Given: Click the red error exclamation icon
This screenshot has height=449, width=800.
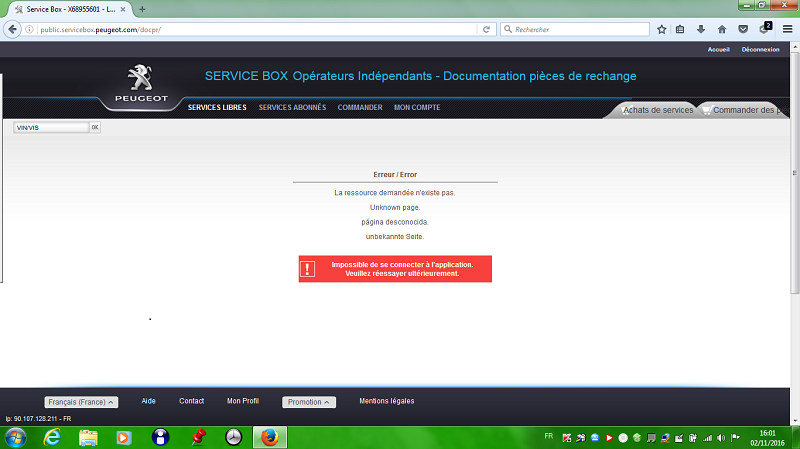Looking at the screenshot, I should pos(307,269).
